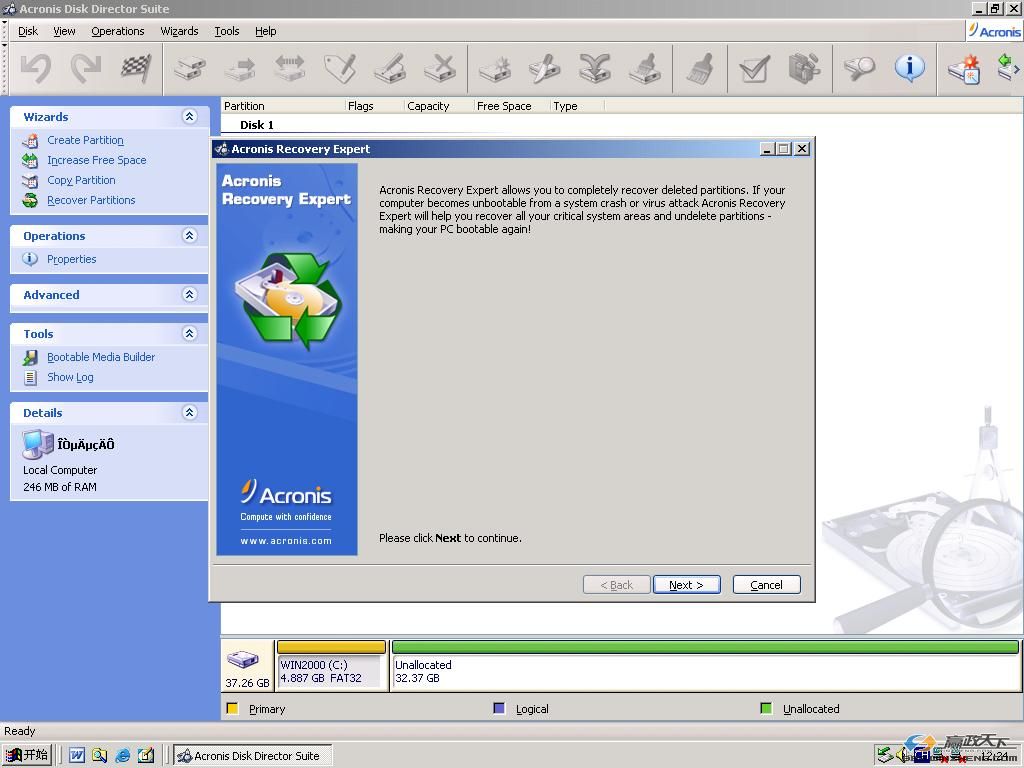Screen dimensions: 1024x768
Task: Click the Create Partition sidebar icon
Action: tap(30, 140)
